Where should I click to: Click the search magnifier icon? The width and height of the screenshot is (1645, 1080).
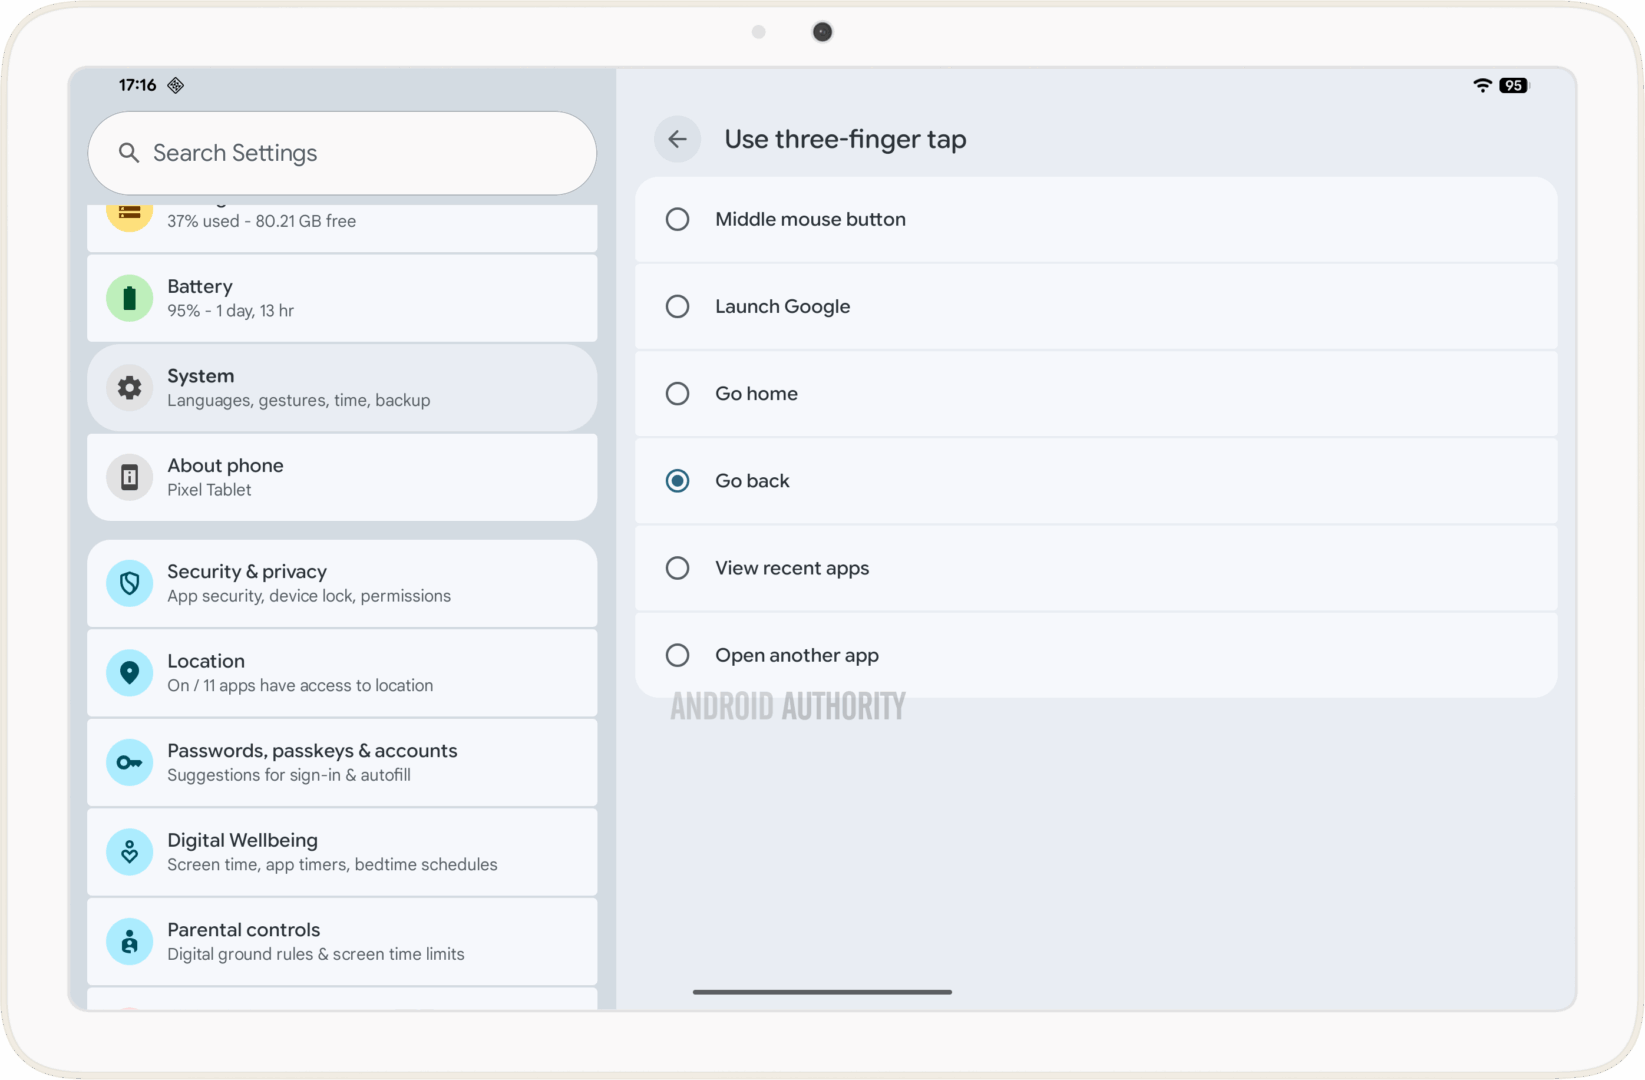[x=128, y=153]
